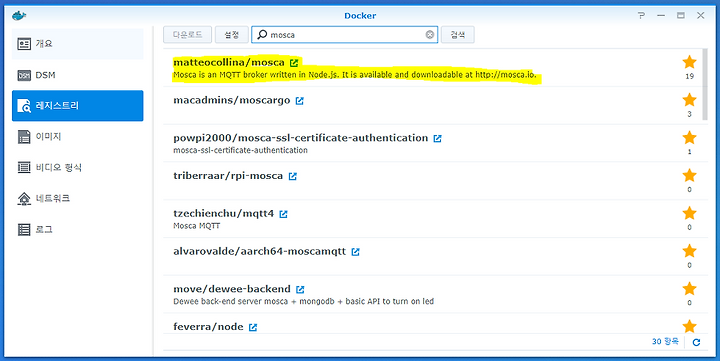Click star icon of tzechienchu/mqtt4
Screen dimensions: 720x361
pos(689,213)
